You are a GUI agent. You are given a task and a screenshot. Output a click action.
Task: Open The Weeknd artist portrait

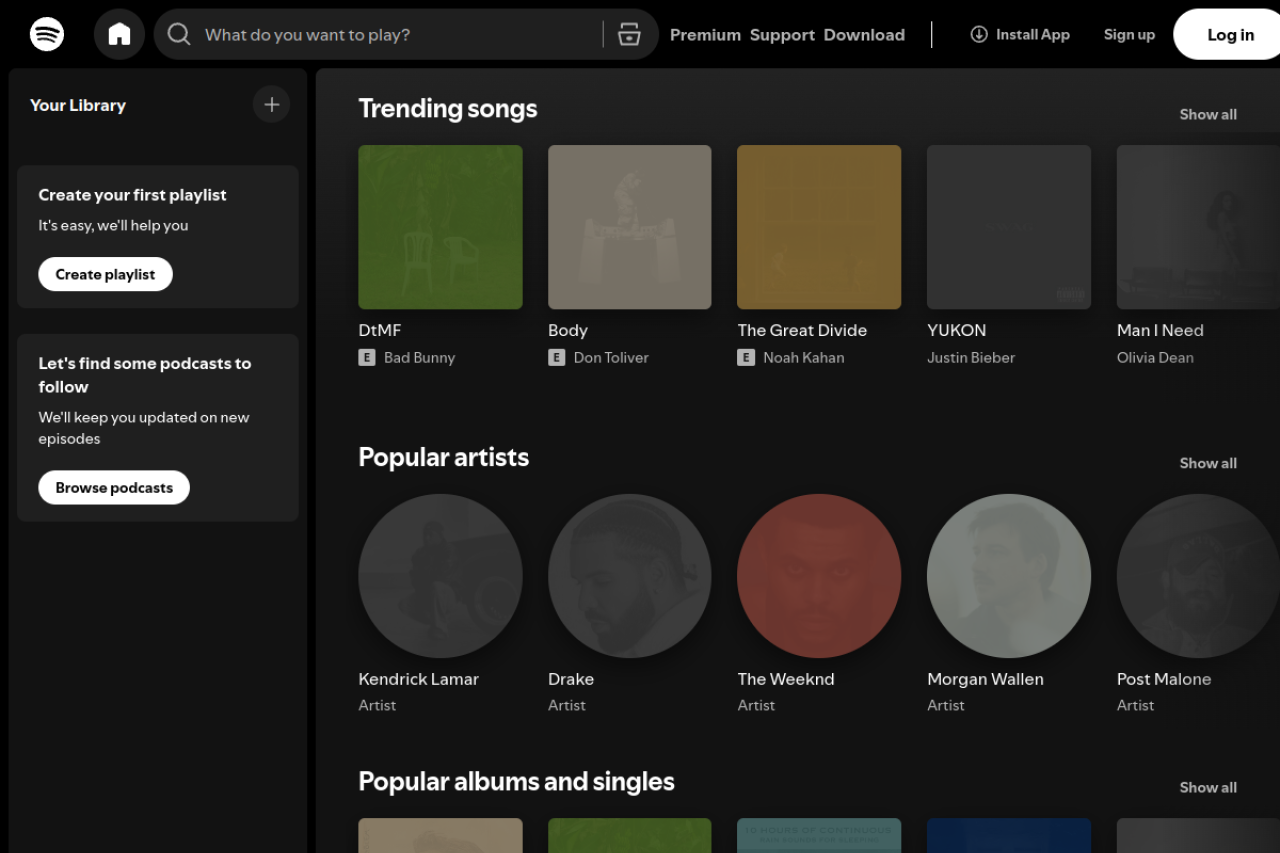(x=818, y=576)
